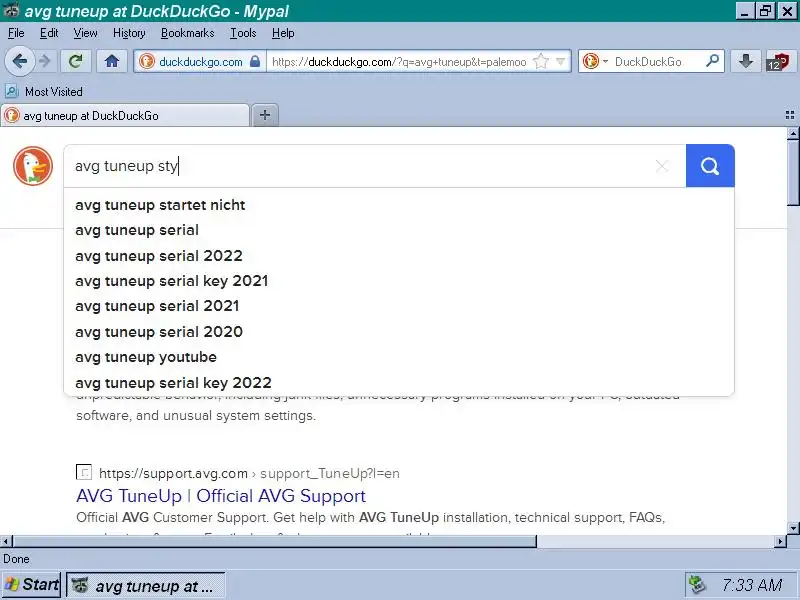Screen dimensions: 800x600
Task: Go to the Home page icon
Action: [112, 62]
